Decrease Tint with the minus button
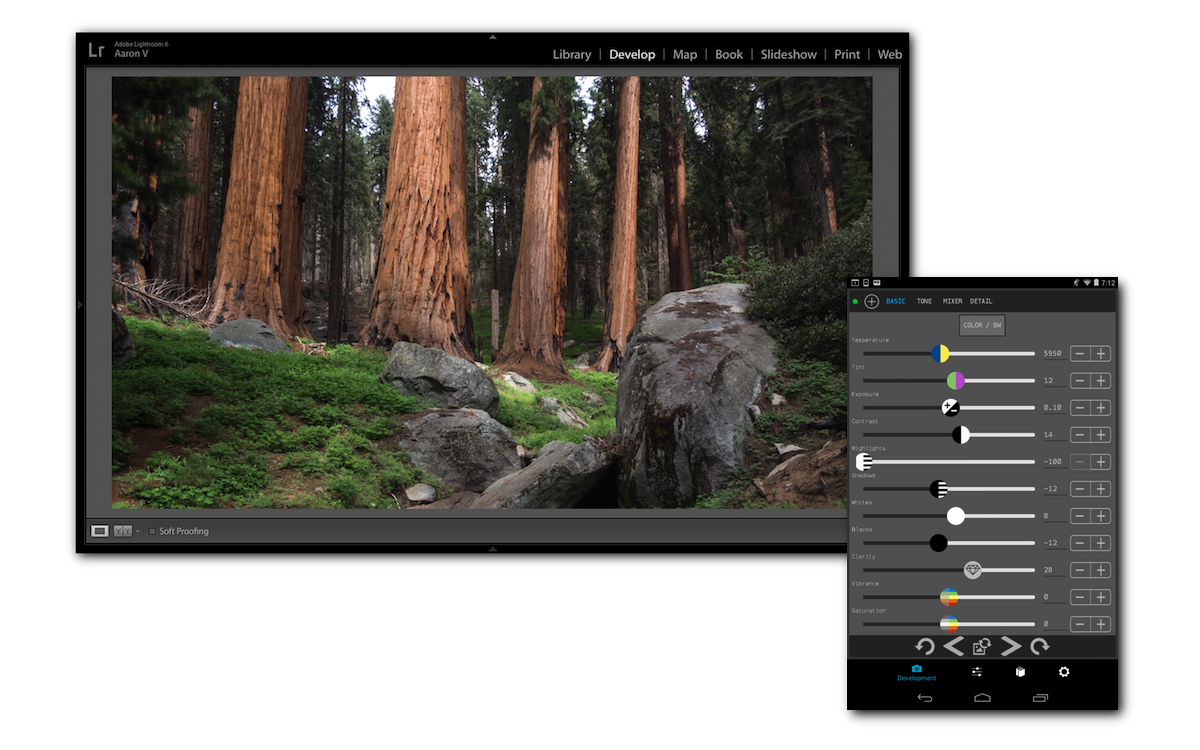The width and height of the screenshot is (1200, 750). 1080,380
